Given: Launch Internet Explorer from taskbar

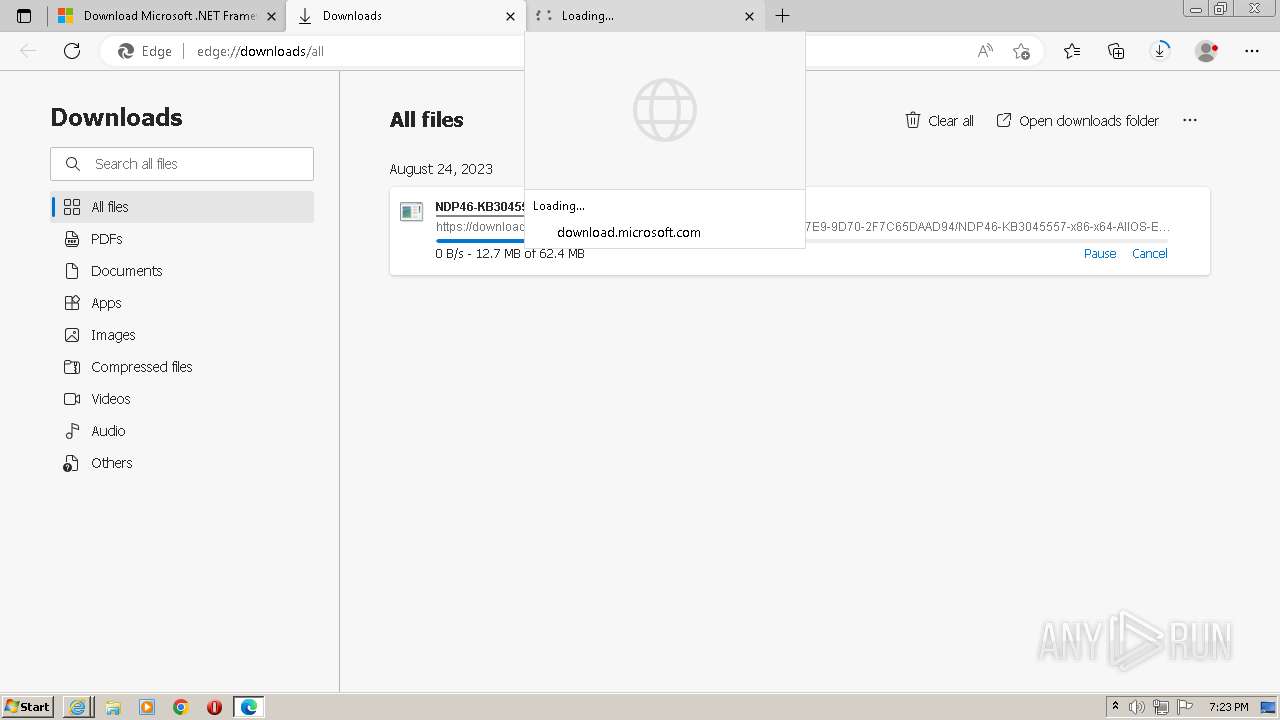Looking at the screenshot, I should pos(78,707).
